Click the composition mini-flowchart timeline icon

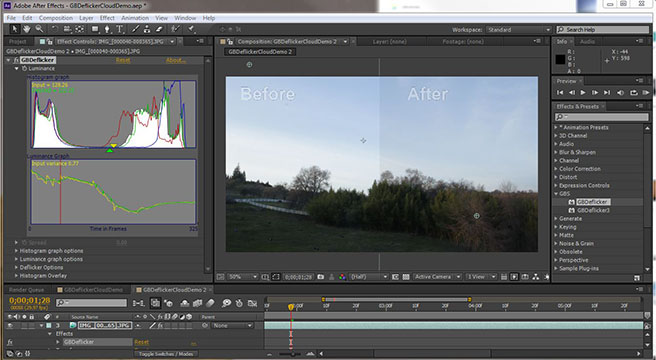pyautogui.click(x=138, y=303)
